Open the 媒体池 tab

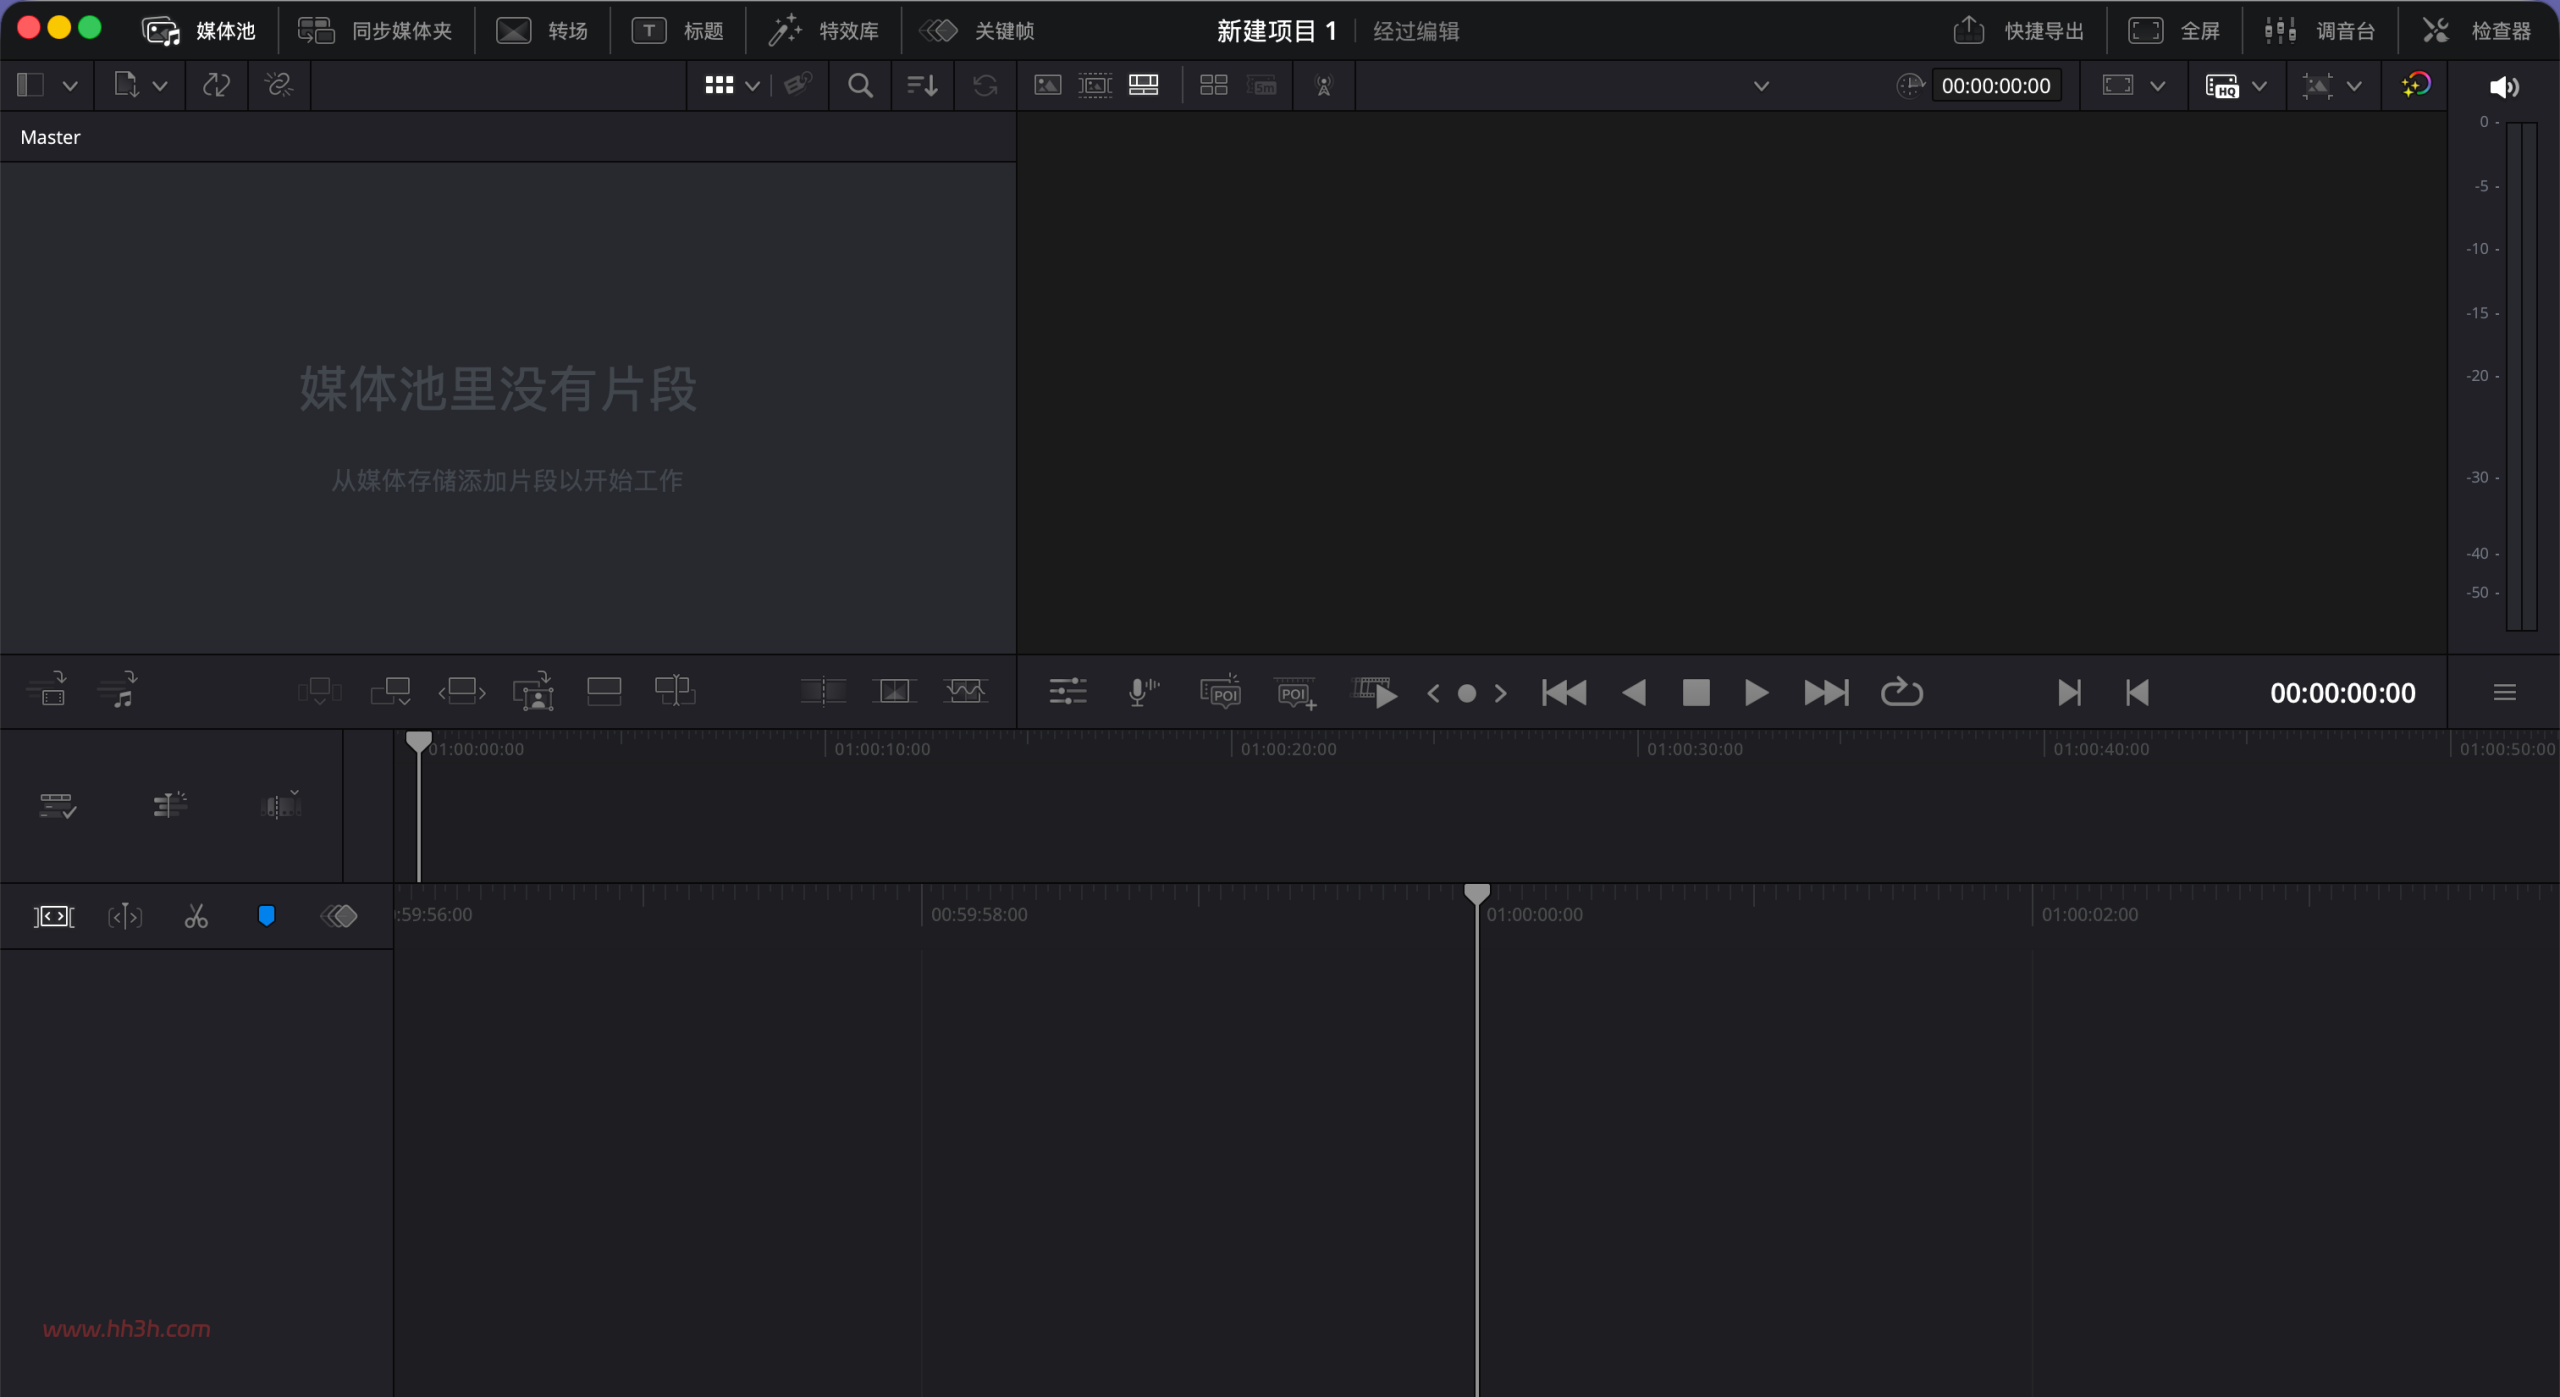pyautogui.click(x=199, y=31)
